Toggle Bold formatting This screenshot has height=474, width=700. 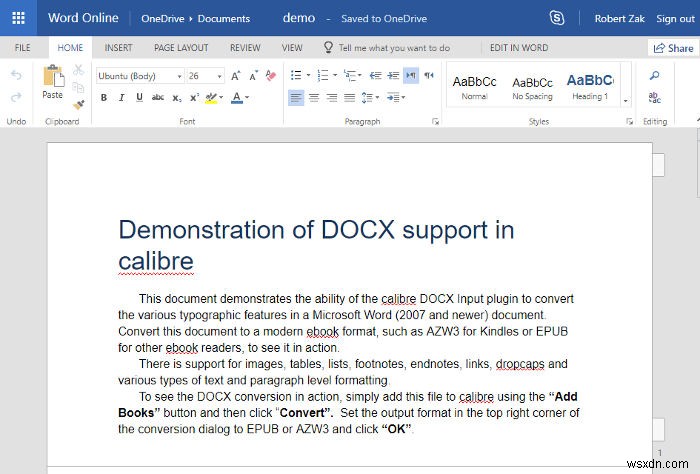coord(104,97)
